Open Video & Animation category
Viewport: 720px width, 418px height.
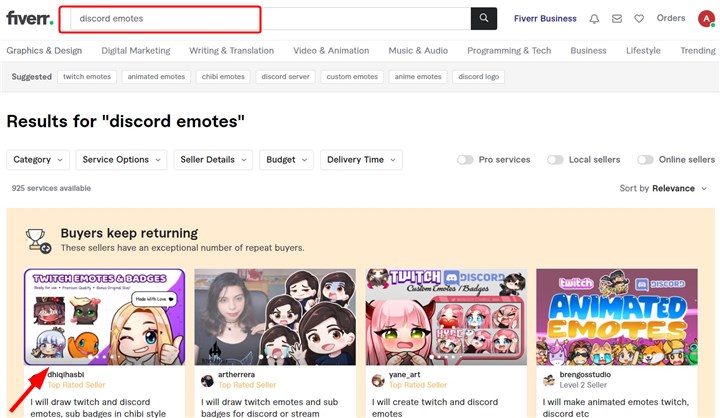(331, 51)
